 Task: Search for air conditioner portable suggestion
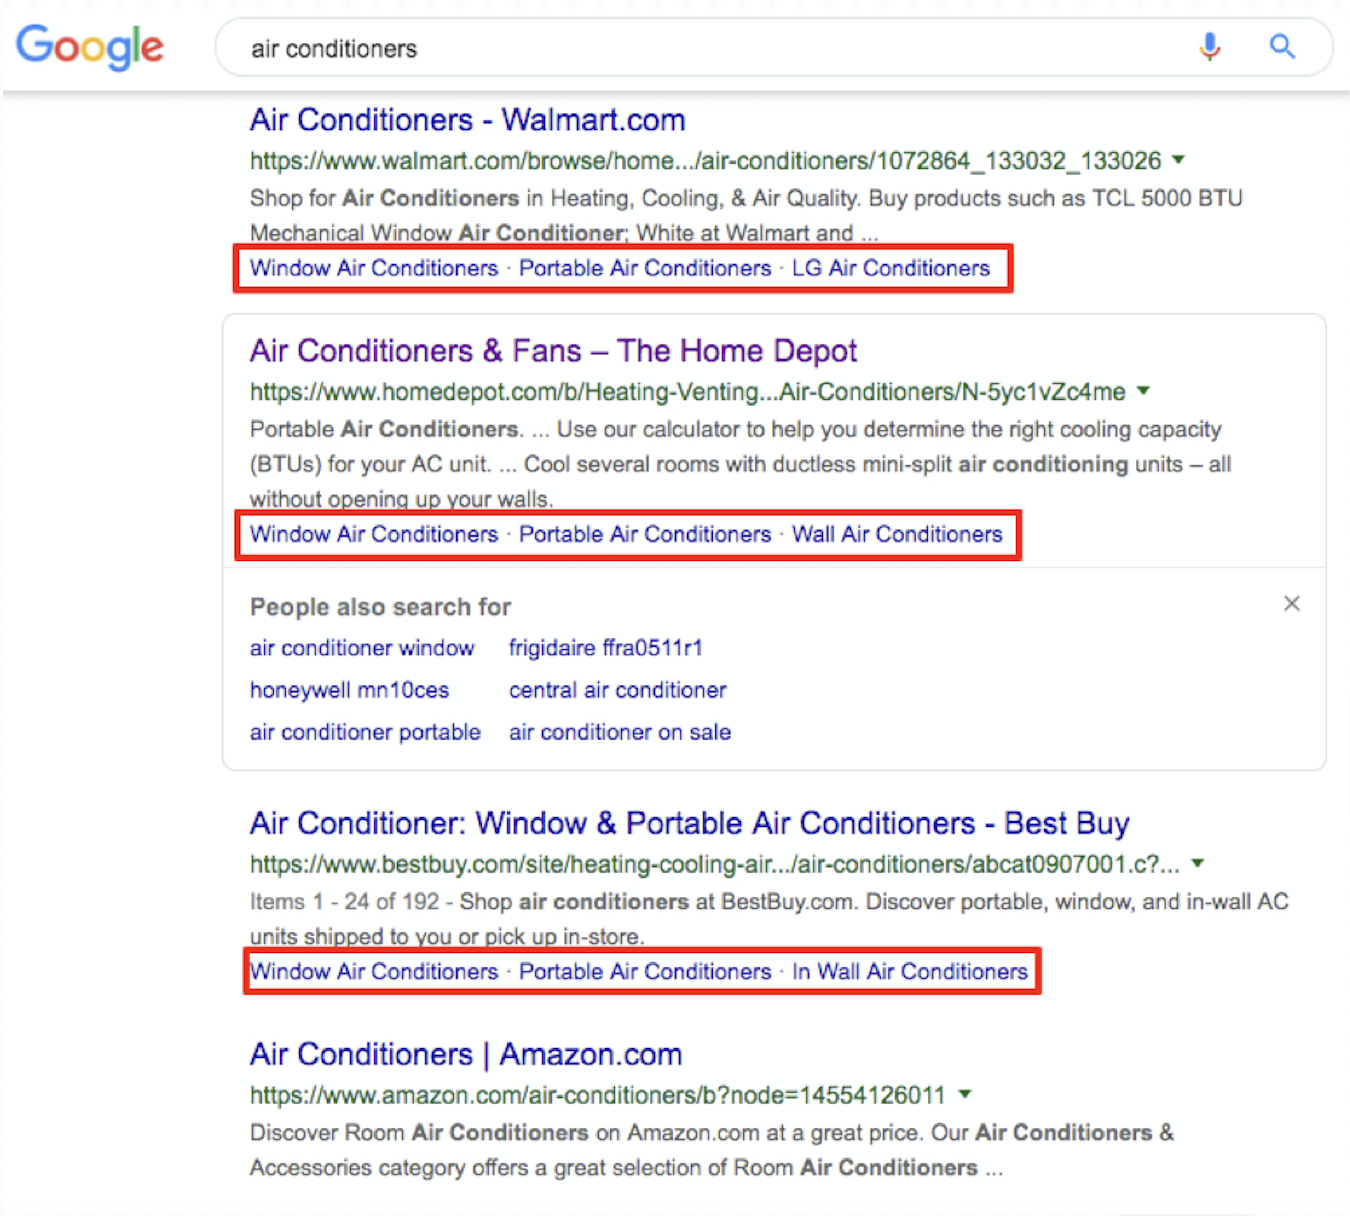(x=365, y=732)
